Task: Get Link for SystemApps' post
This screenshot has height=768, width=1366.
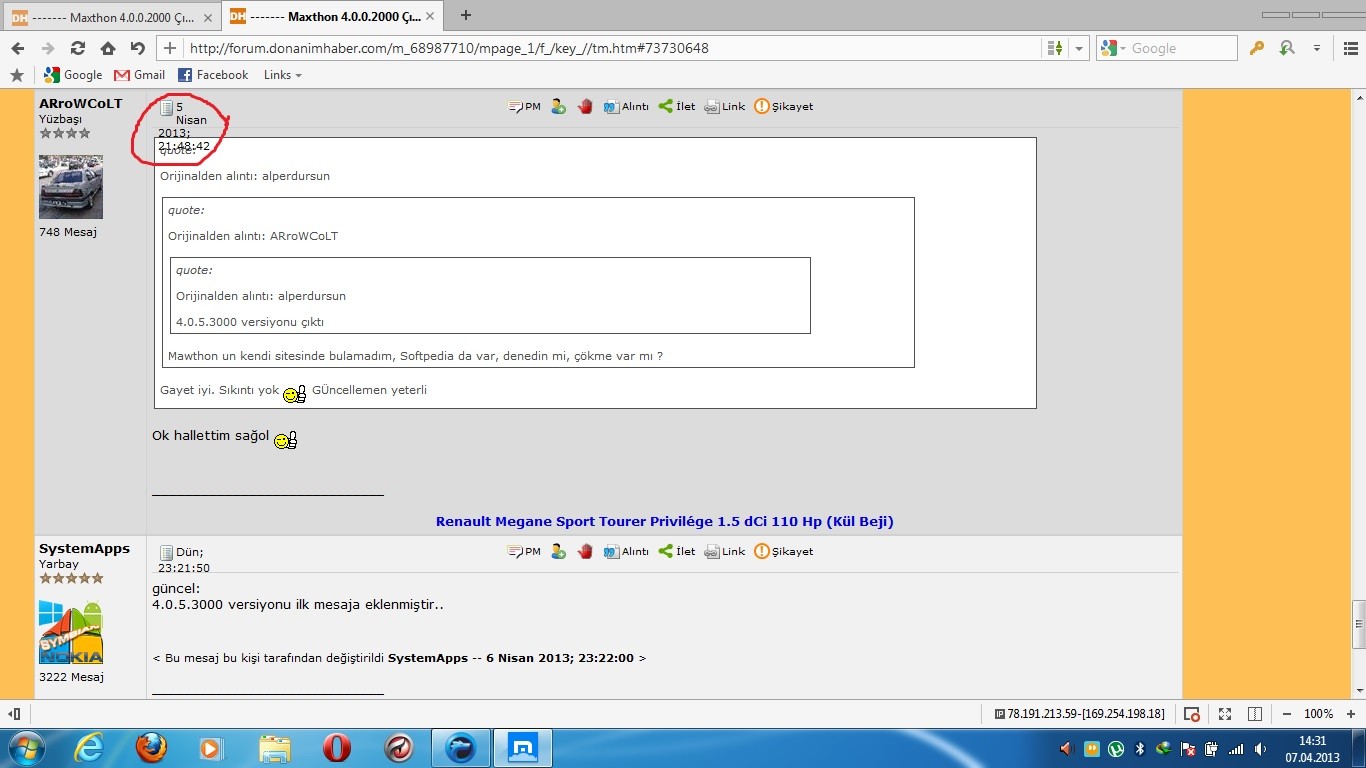Action: coord(725,551)
